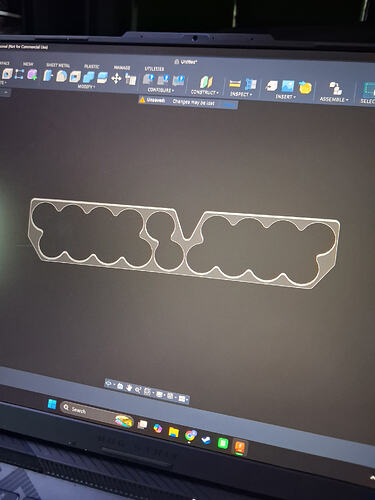Screen dimensions: 375x500
Task: Expand the Construct dropdown menu
Action: pyautogui.click(x=205, y=92)
